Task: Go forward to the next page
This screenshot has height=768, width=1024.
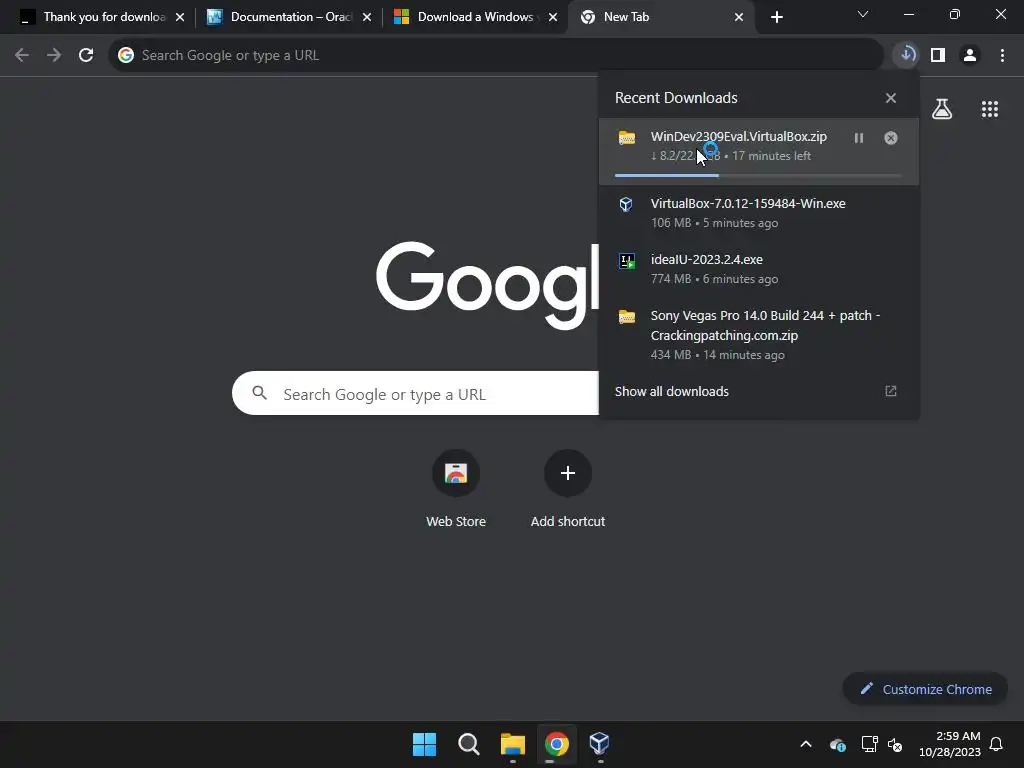Action: 54,55
